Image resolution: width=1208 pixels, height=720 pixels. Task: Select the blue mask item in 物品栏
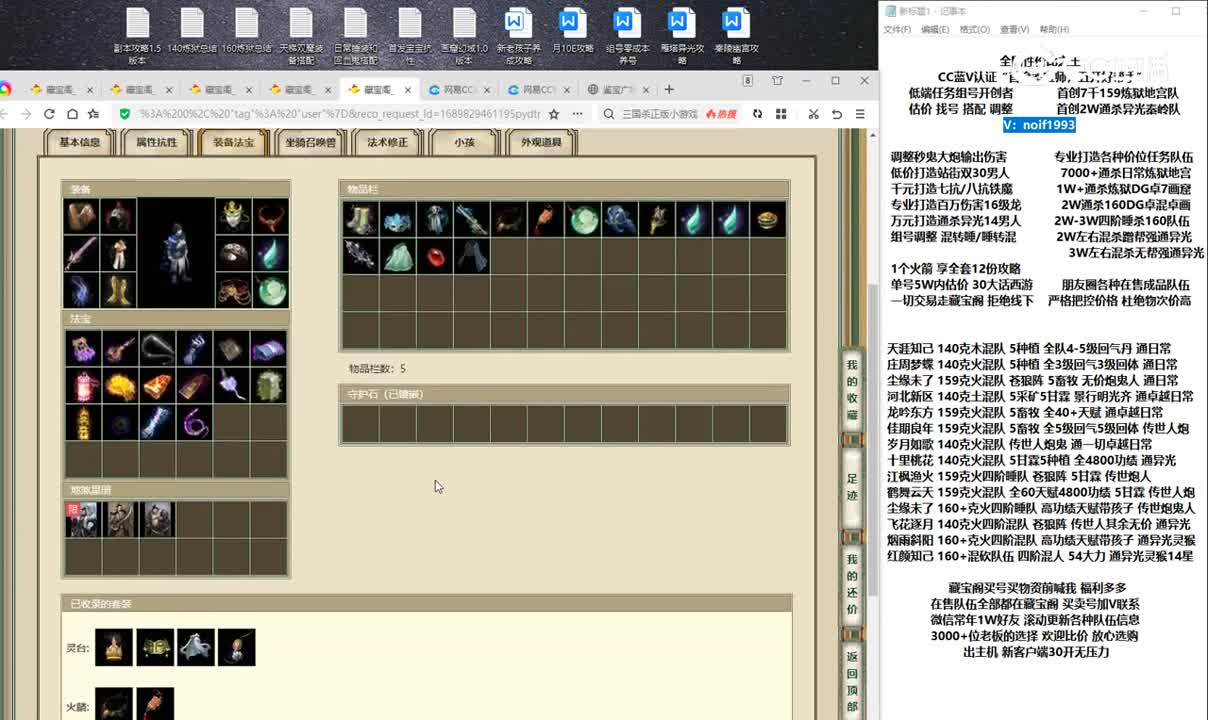tap(397, 219)
